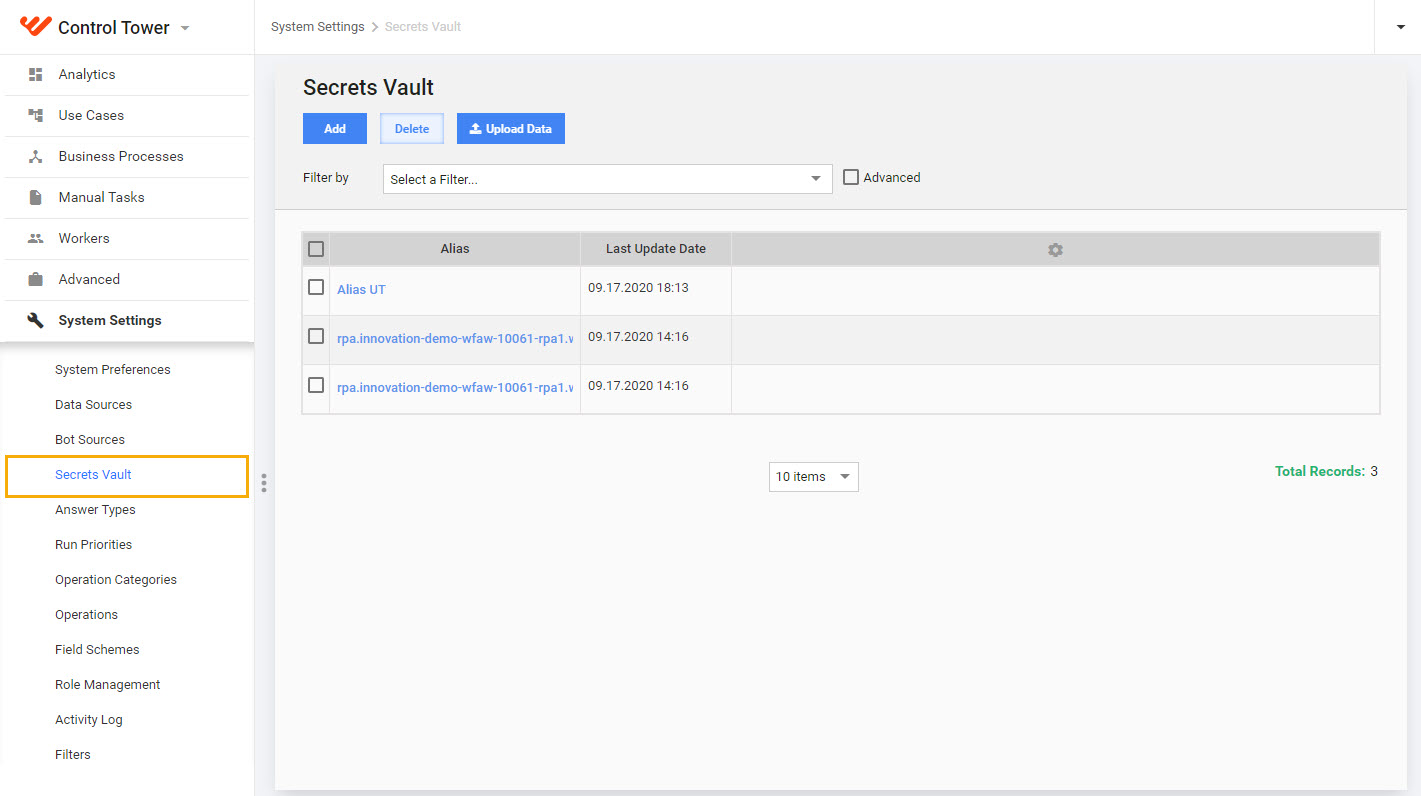This screenshot has width=1421, height=796.
Task: Click the Use Cases sidebar icon
Action: [36, 115]
